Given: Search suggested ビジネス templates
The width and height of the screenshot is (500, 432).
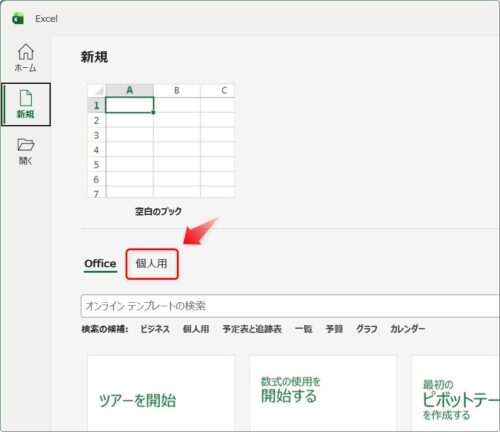Looking at the screenshot, I should click(155, 329).
